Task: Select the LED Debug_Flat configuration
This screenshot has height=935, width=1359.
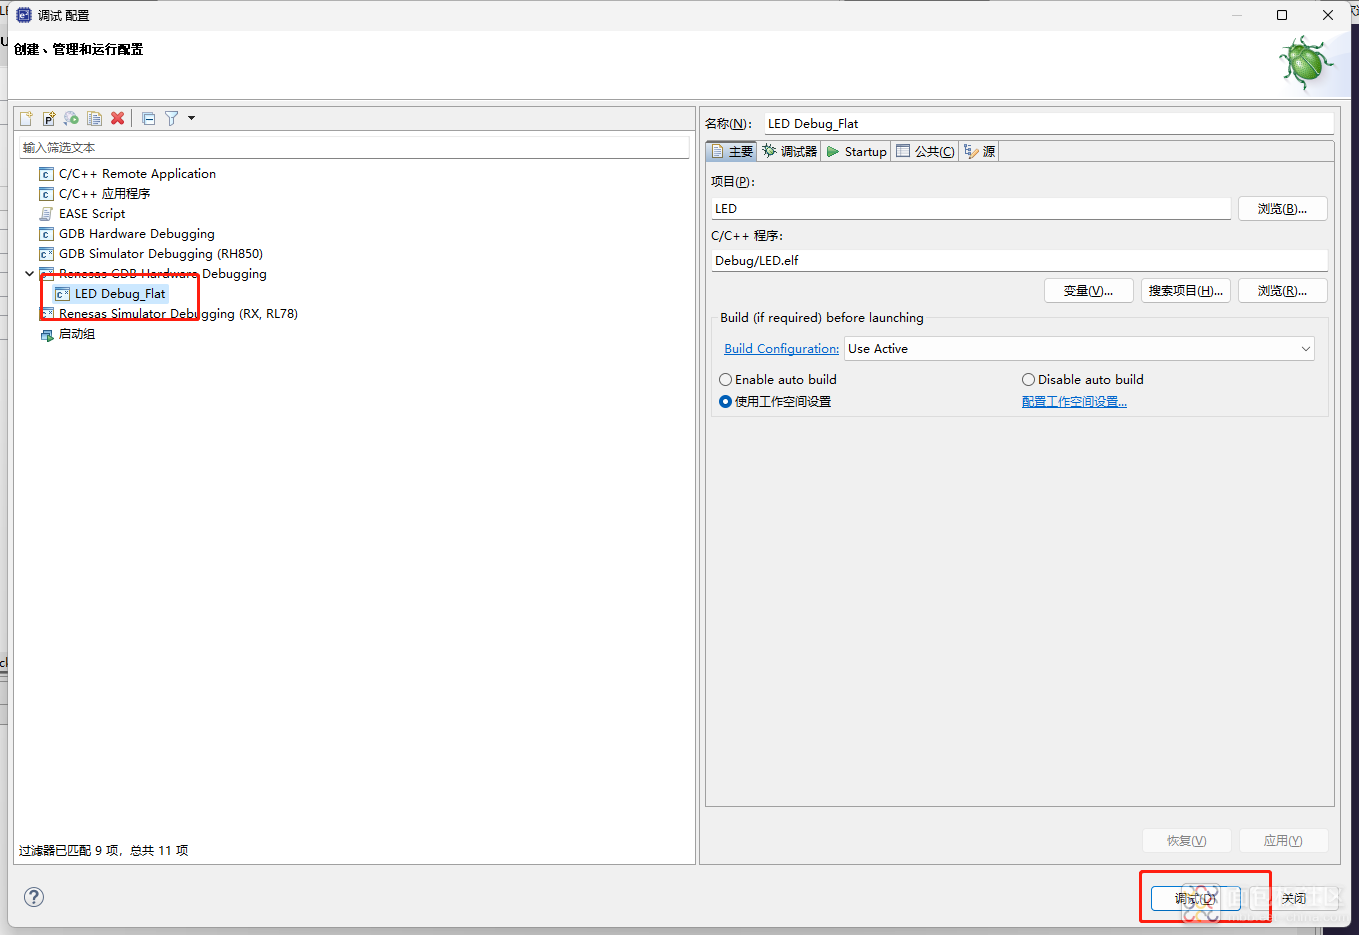Action: 120,294
